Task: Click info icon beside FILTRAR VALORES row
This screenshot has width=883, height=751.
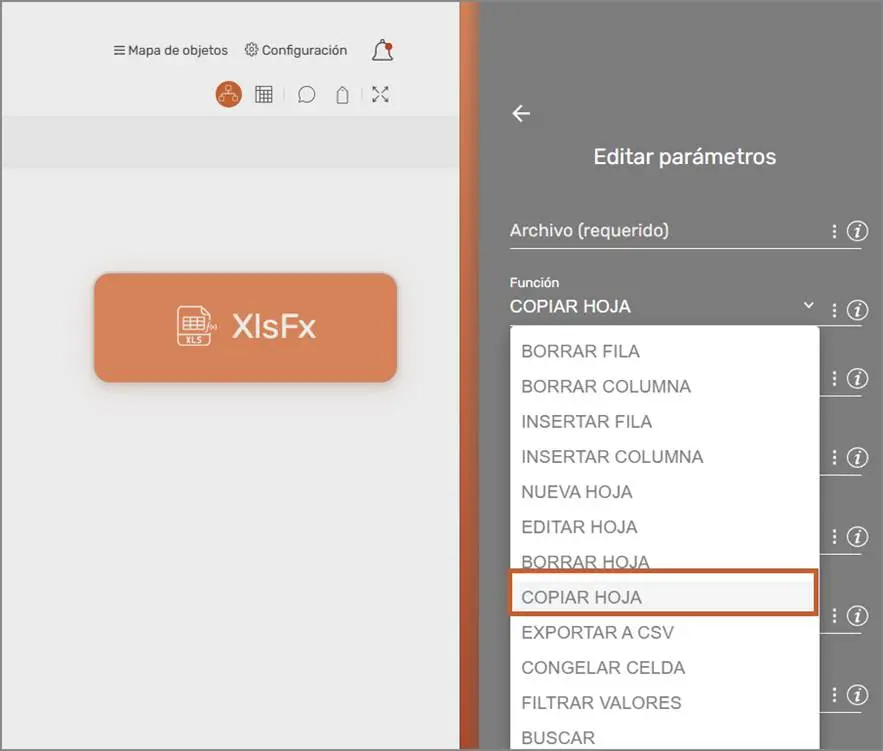Action: coord(857,695)
